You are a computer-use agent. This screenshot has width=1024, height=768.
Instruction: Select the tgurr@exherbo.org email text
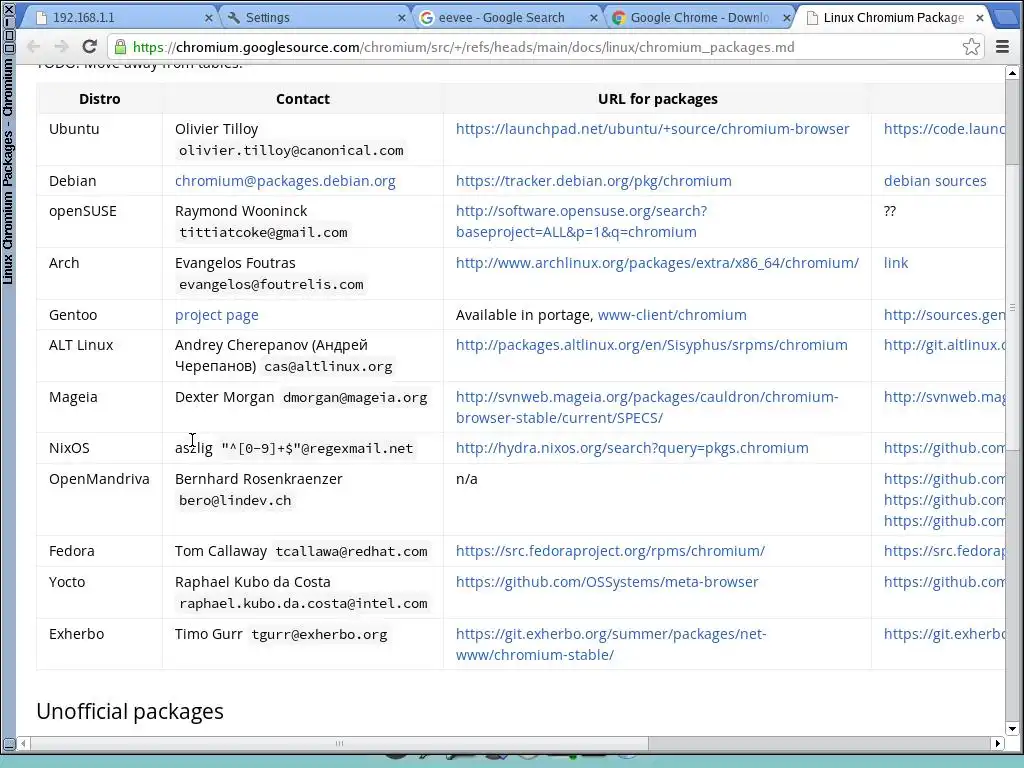[x=319, y=635]
